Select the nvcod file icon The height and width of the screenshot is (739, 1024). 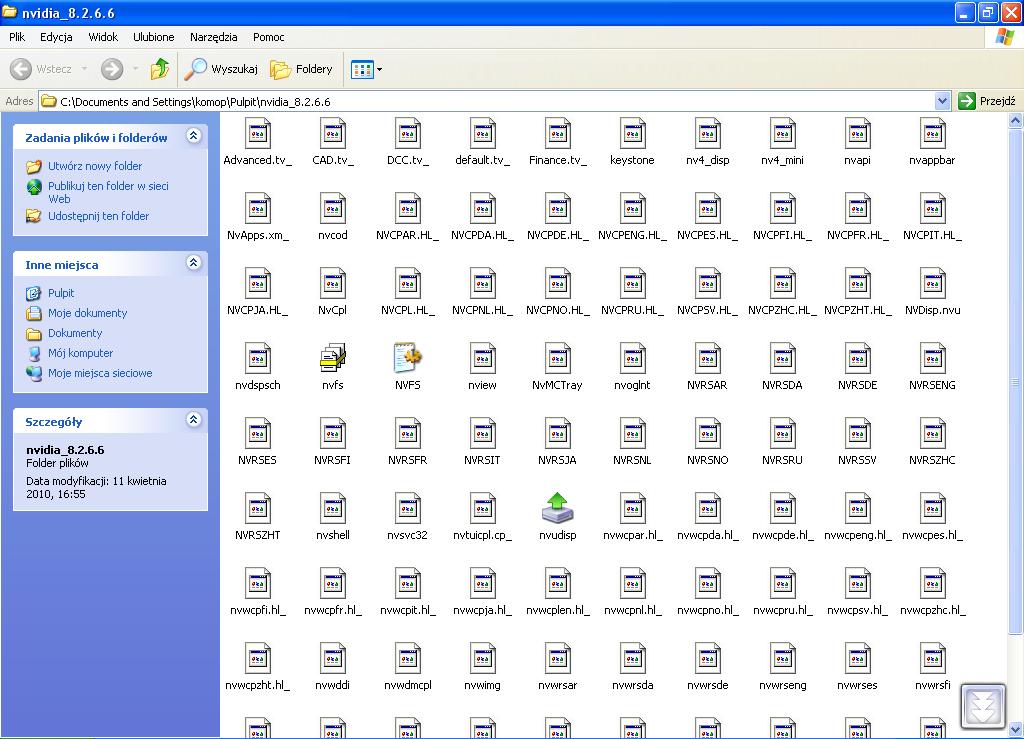coord(332,209)
